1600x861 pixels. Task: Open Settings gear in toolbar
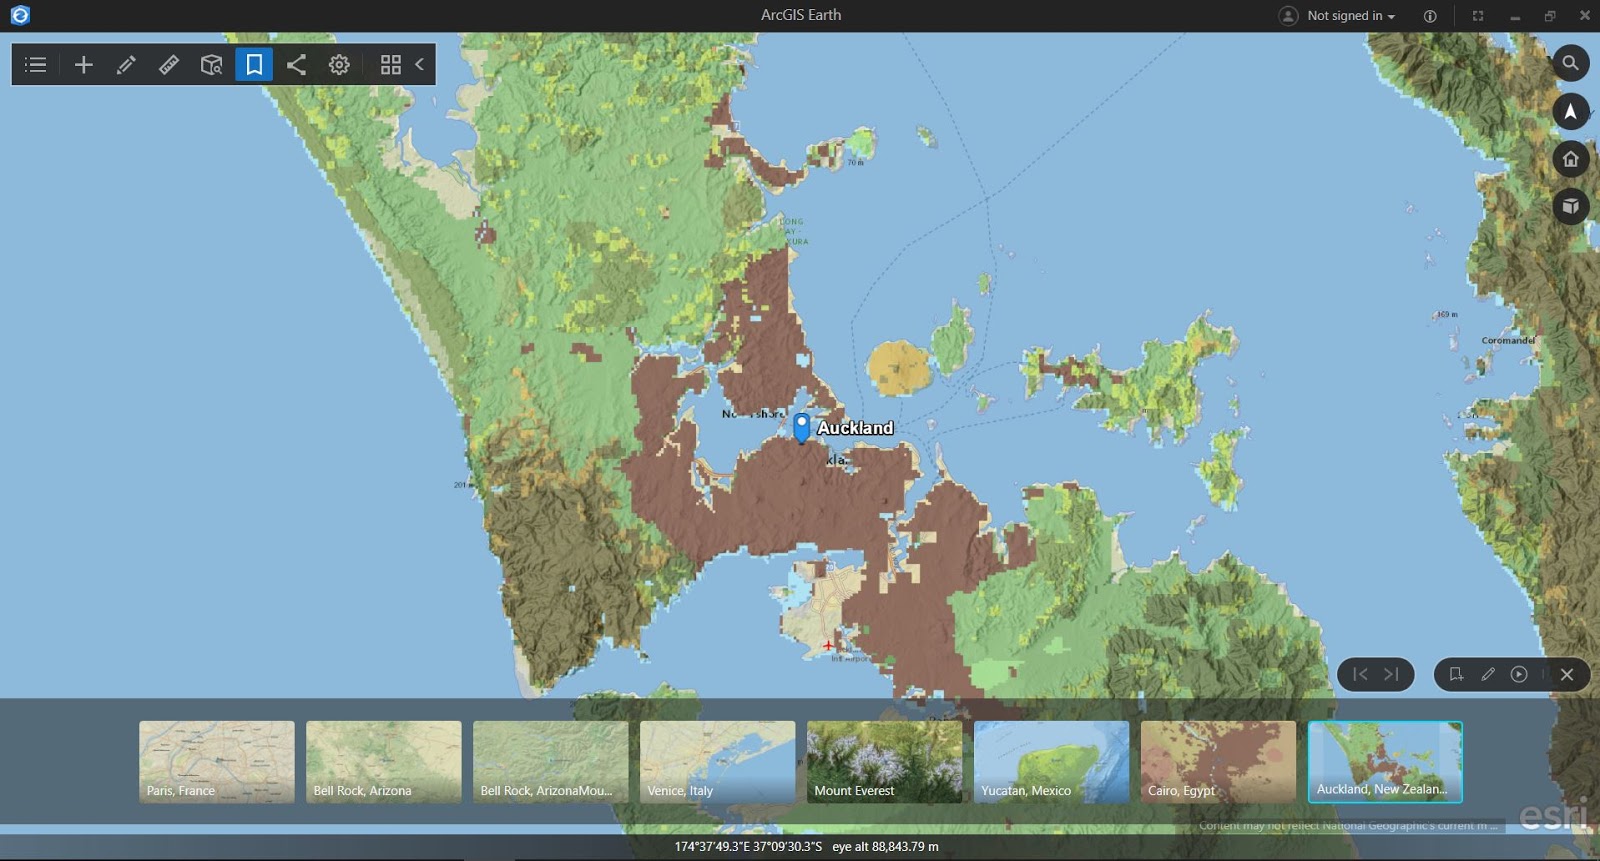pyautogui.click(x=340, y=65)
